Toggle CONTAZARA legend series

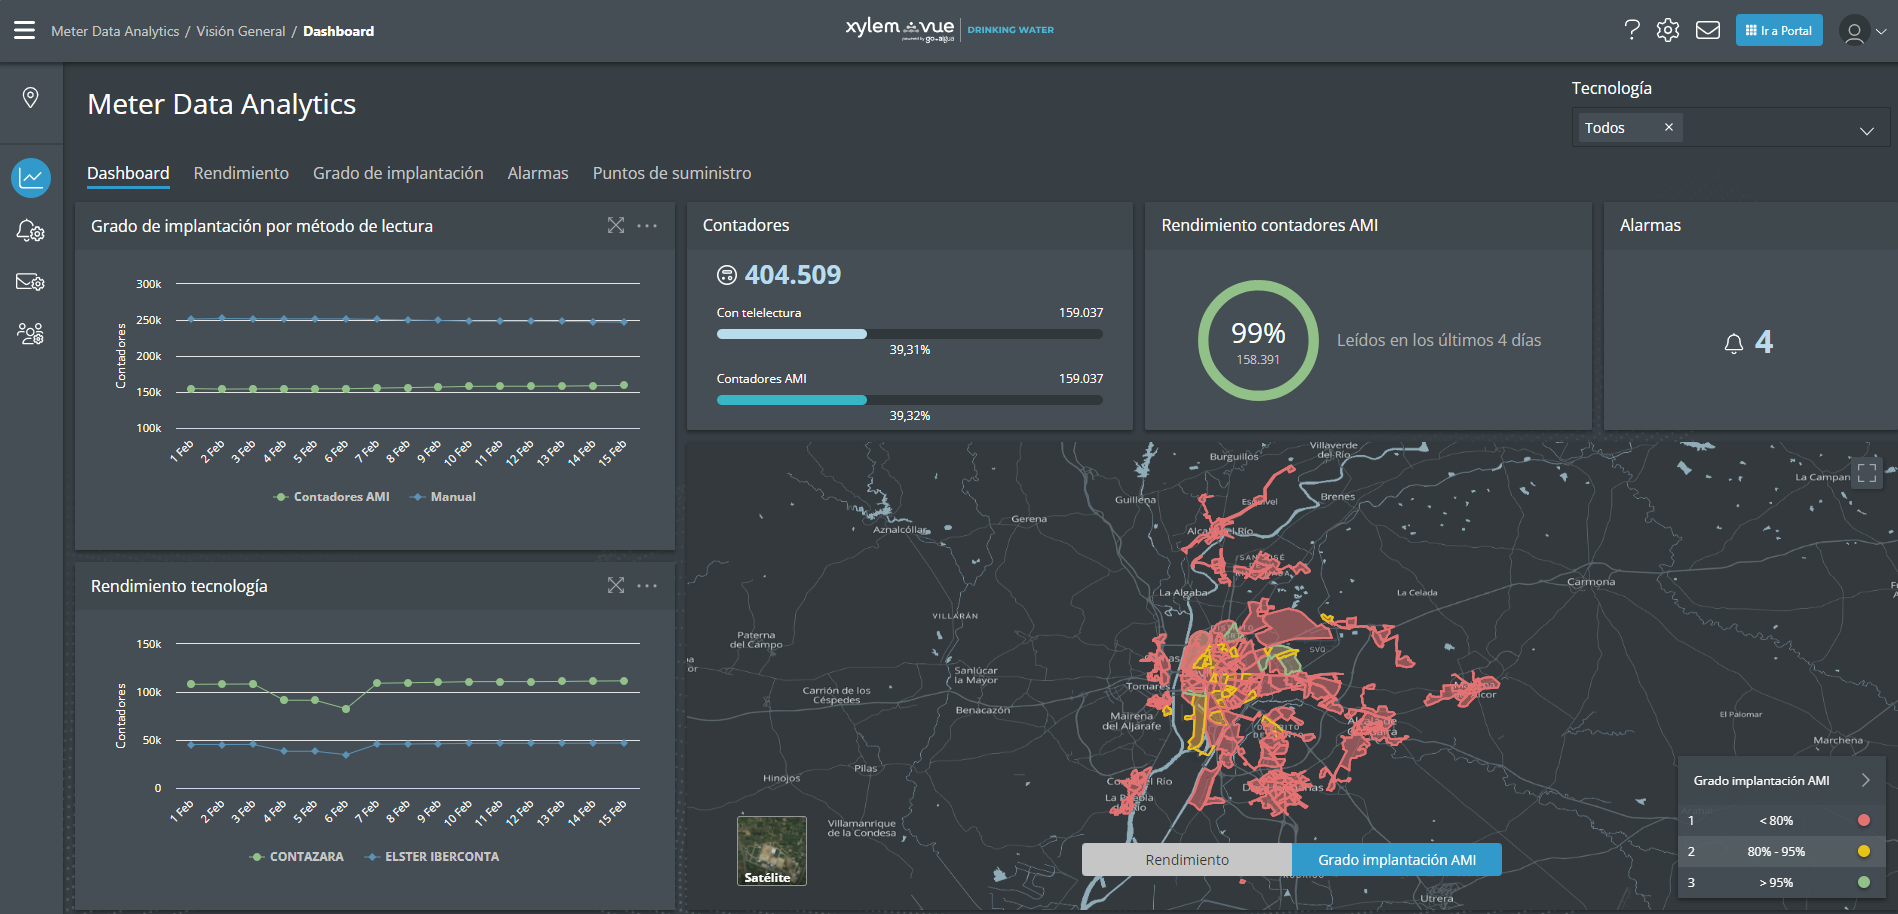(296, 857)
